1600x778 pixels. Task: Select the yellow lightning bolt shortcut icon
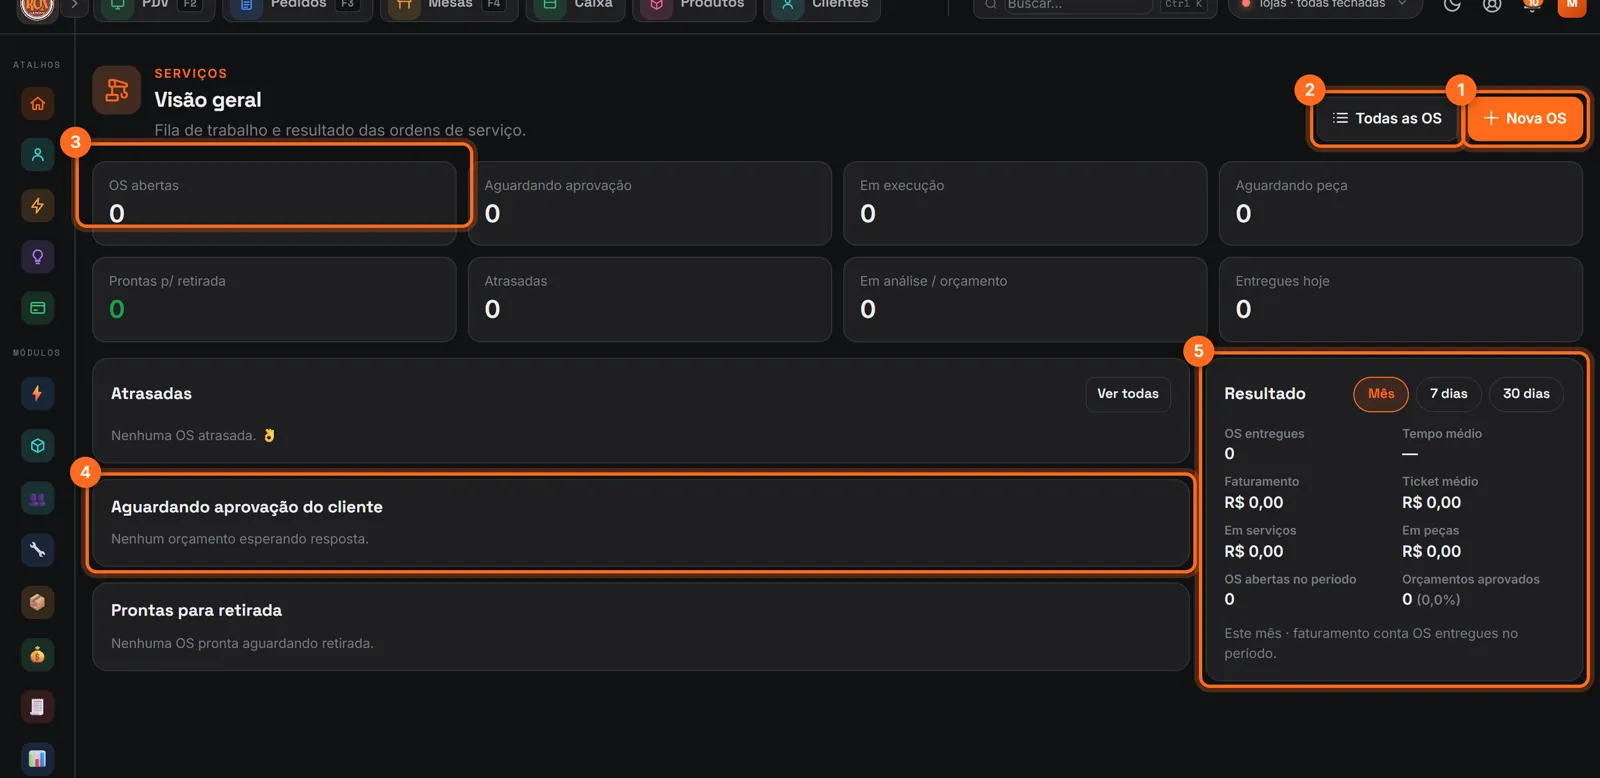click(x=37, y=205)
